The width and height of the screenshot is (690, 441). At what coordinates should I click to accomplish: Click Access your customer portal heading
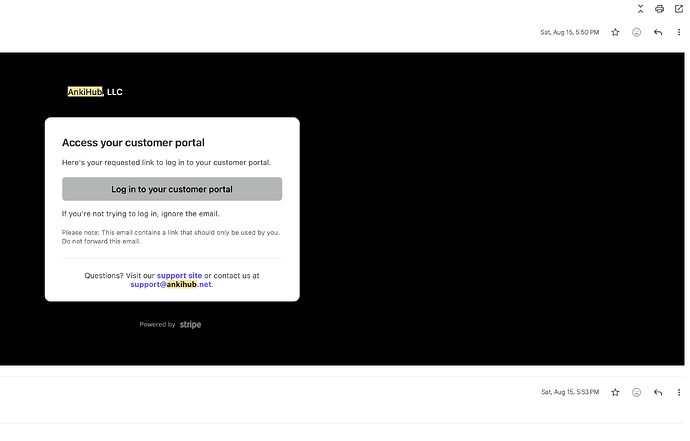[133, 143]
